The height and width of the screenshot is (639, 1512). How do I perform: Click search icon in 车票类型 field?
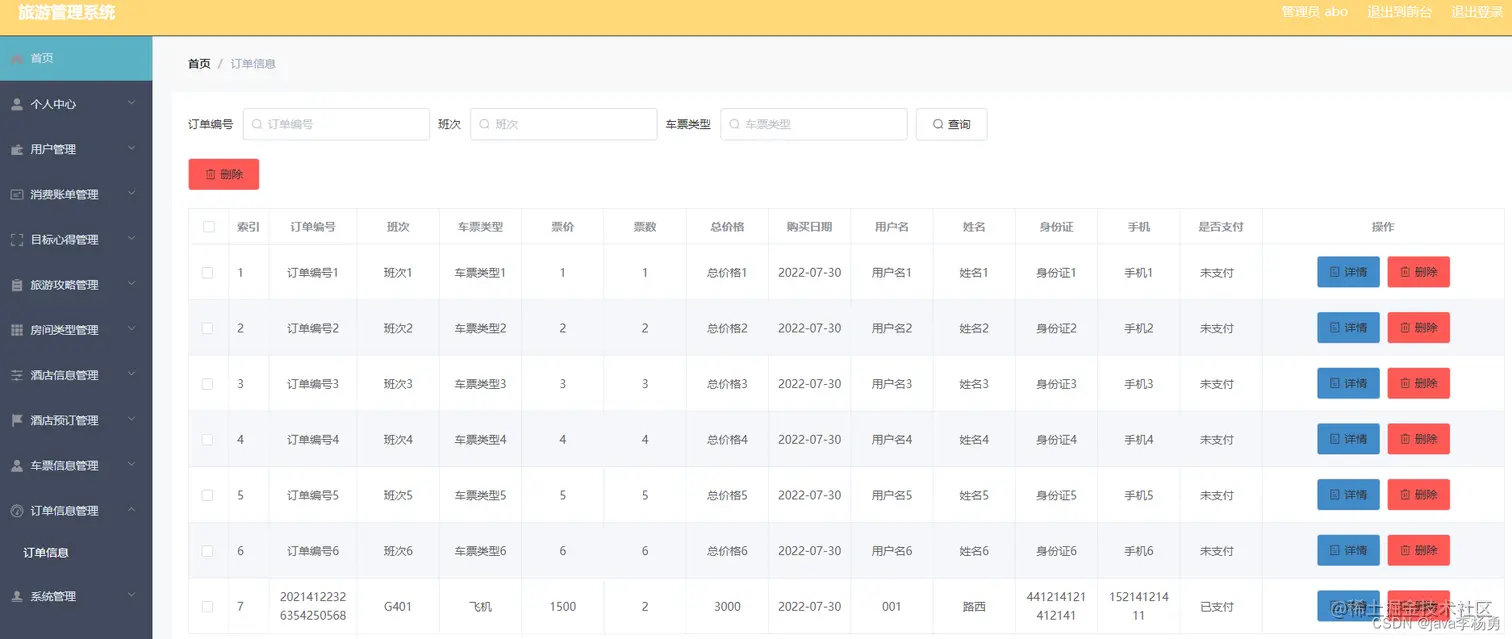[735, 125]
